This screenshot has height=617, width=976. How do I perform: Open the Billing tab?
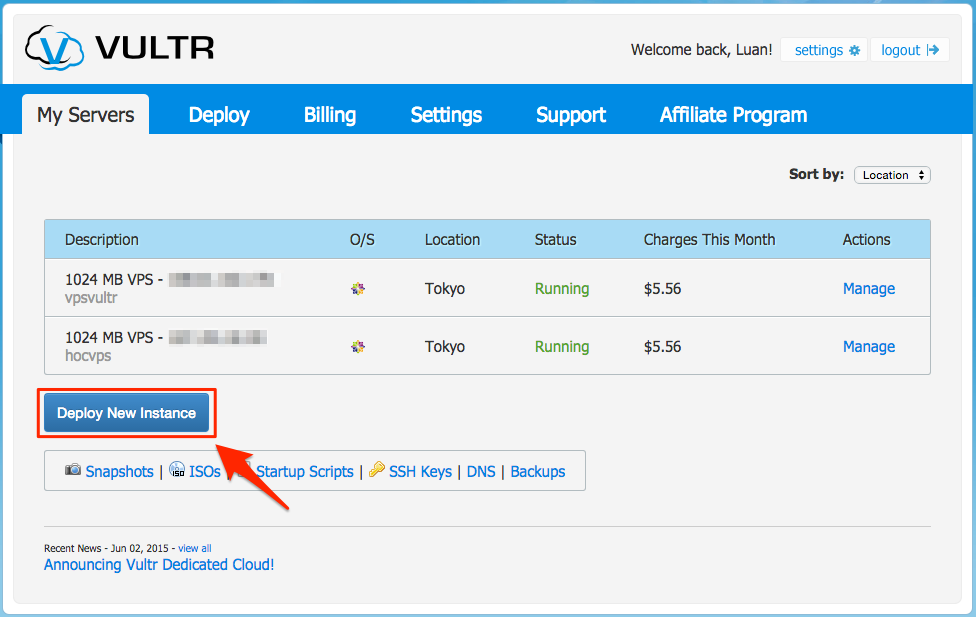pos(330,115)
